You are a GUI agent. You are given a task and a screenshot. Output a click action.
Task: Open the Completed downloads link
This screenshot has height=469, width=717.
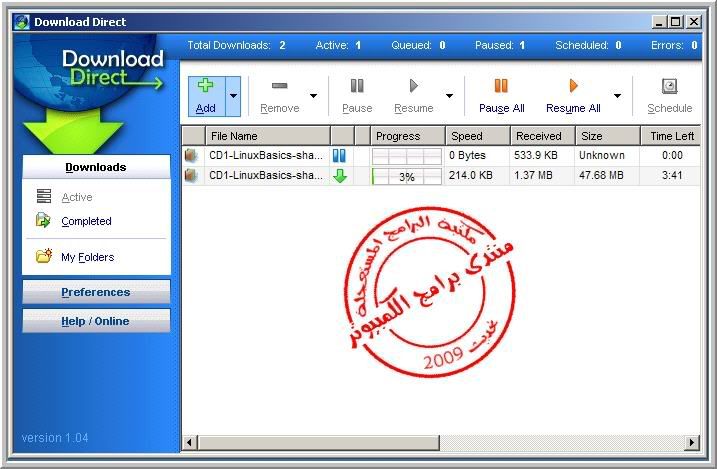coord(86,221)
